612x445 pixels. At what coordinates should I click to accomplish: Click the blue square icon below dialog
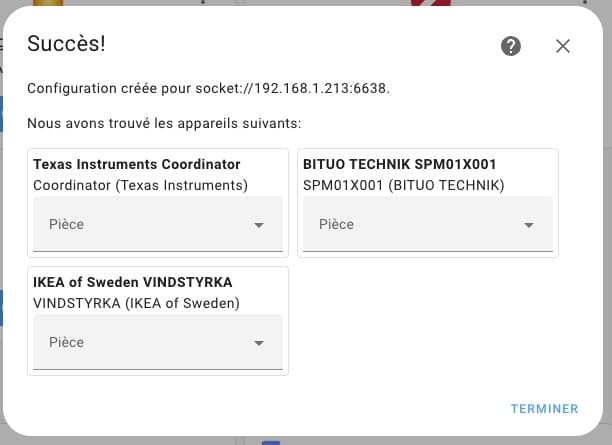[x=270, y=441]
